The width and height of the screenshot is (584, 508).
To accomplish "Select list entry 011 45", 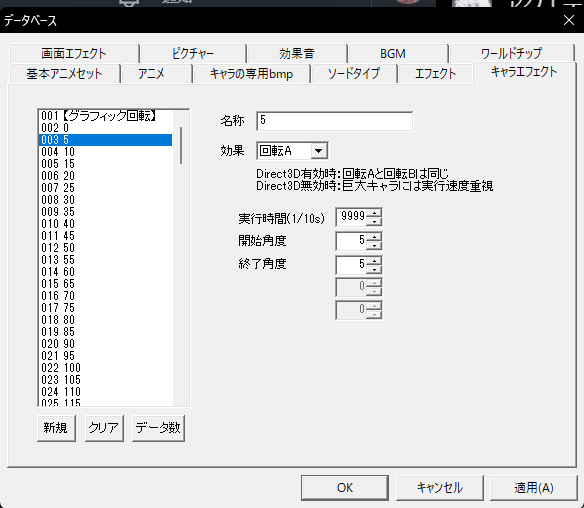I will (105, 235).
